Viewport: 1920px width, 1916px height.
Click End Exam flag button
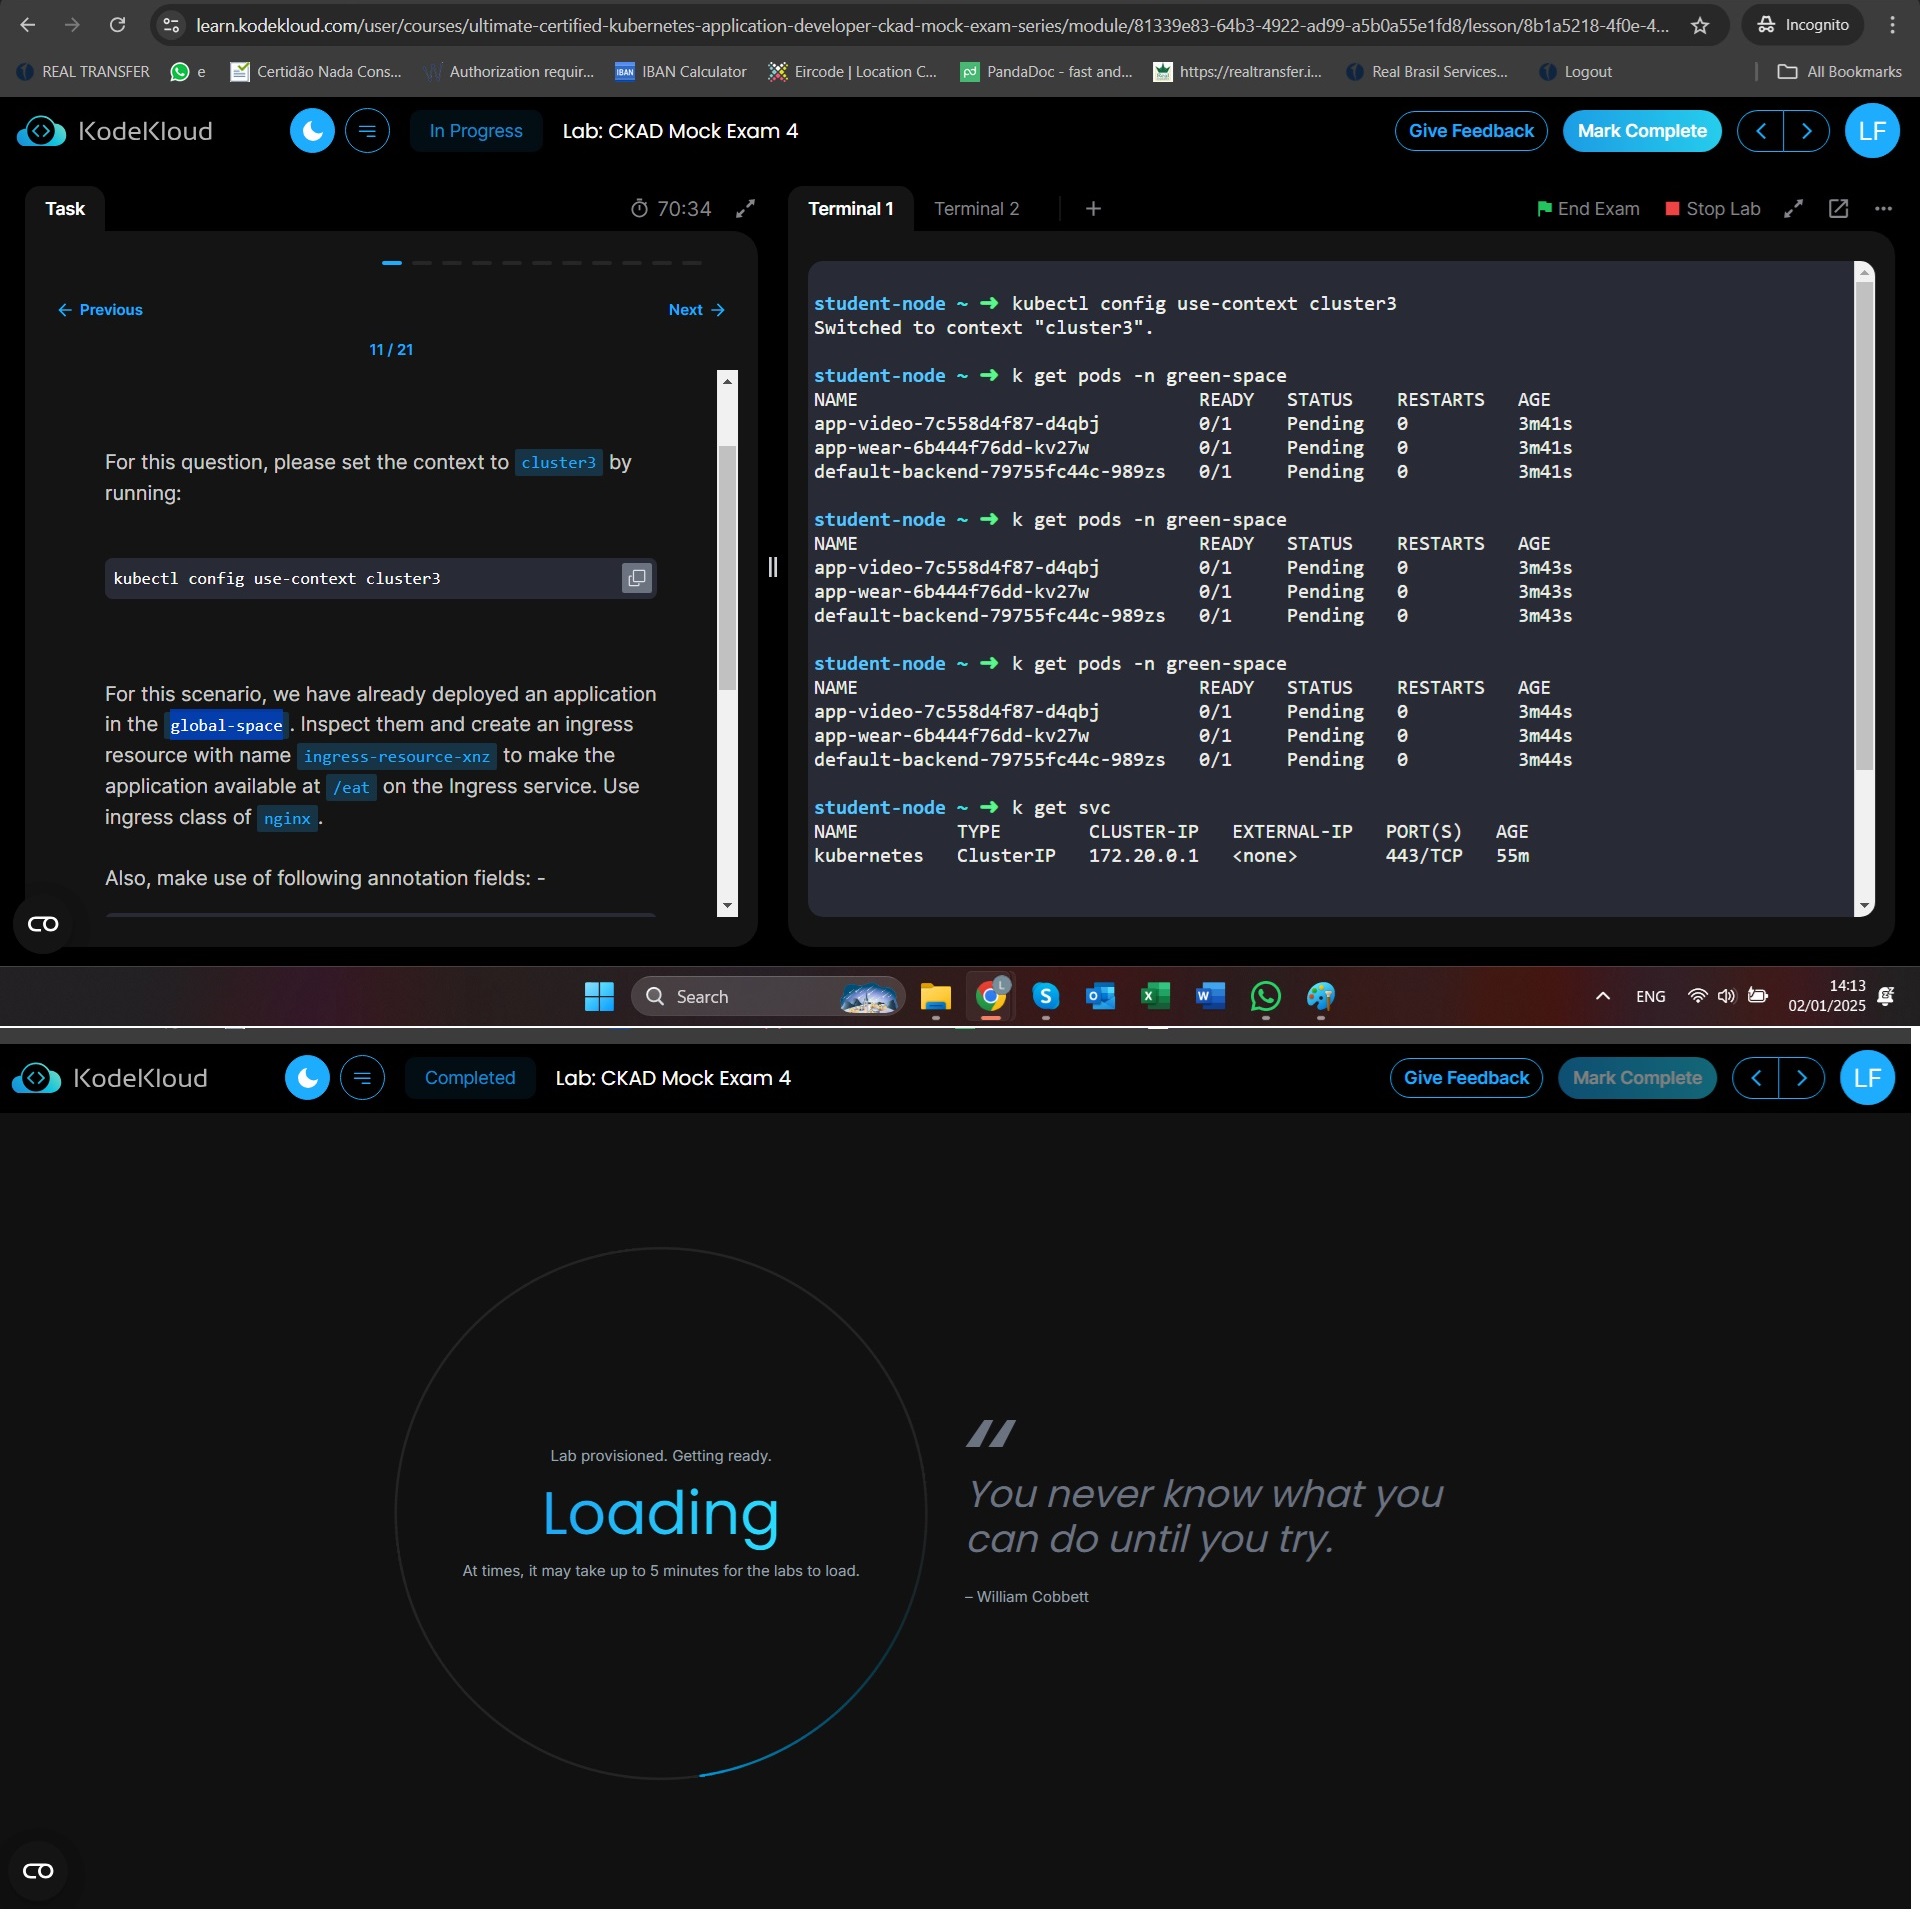tap(1588, 209)
